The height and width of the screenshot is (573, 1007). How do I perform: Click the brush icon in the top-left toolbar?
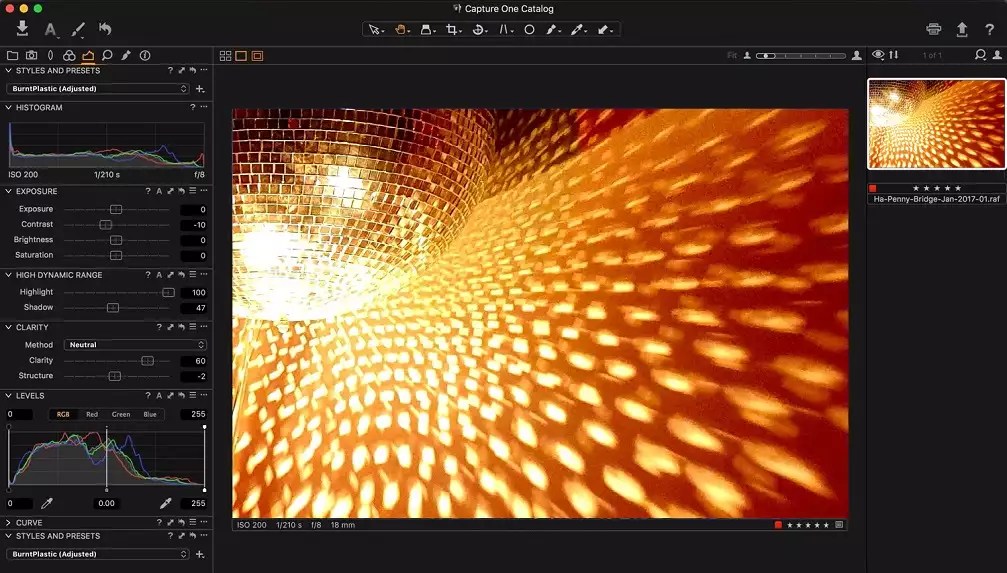coord(78,29)
